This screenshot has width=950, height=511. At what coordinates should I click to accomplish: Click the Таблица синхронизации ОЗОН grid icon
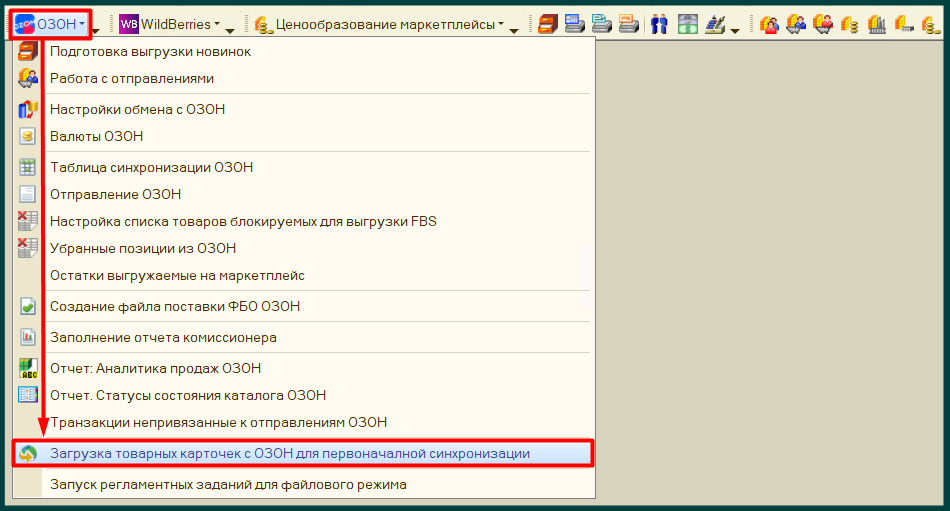27,167
